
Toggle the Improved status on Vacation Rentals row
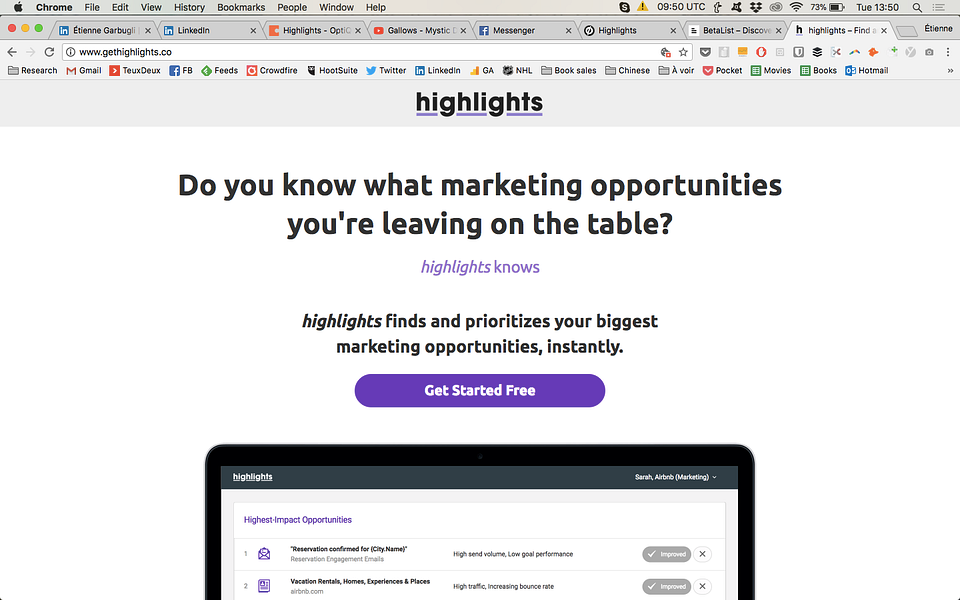click(666, 587)
